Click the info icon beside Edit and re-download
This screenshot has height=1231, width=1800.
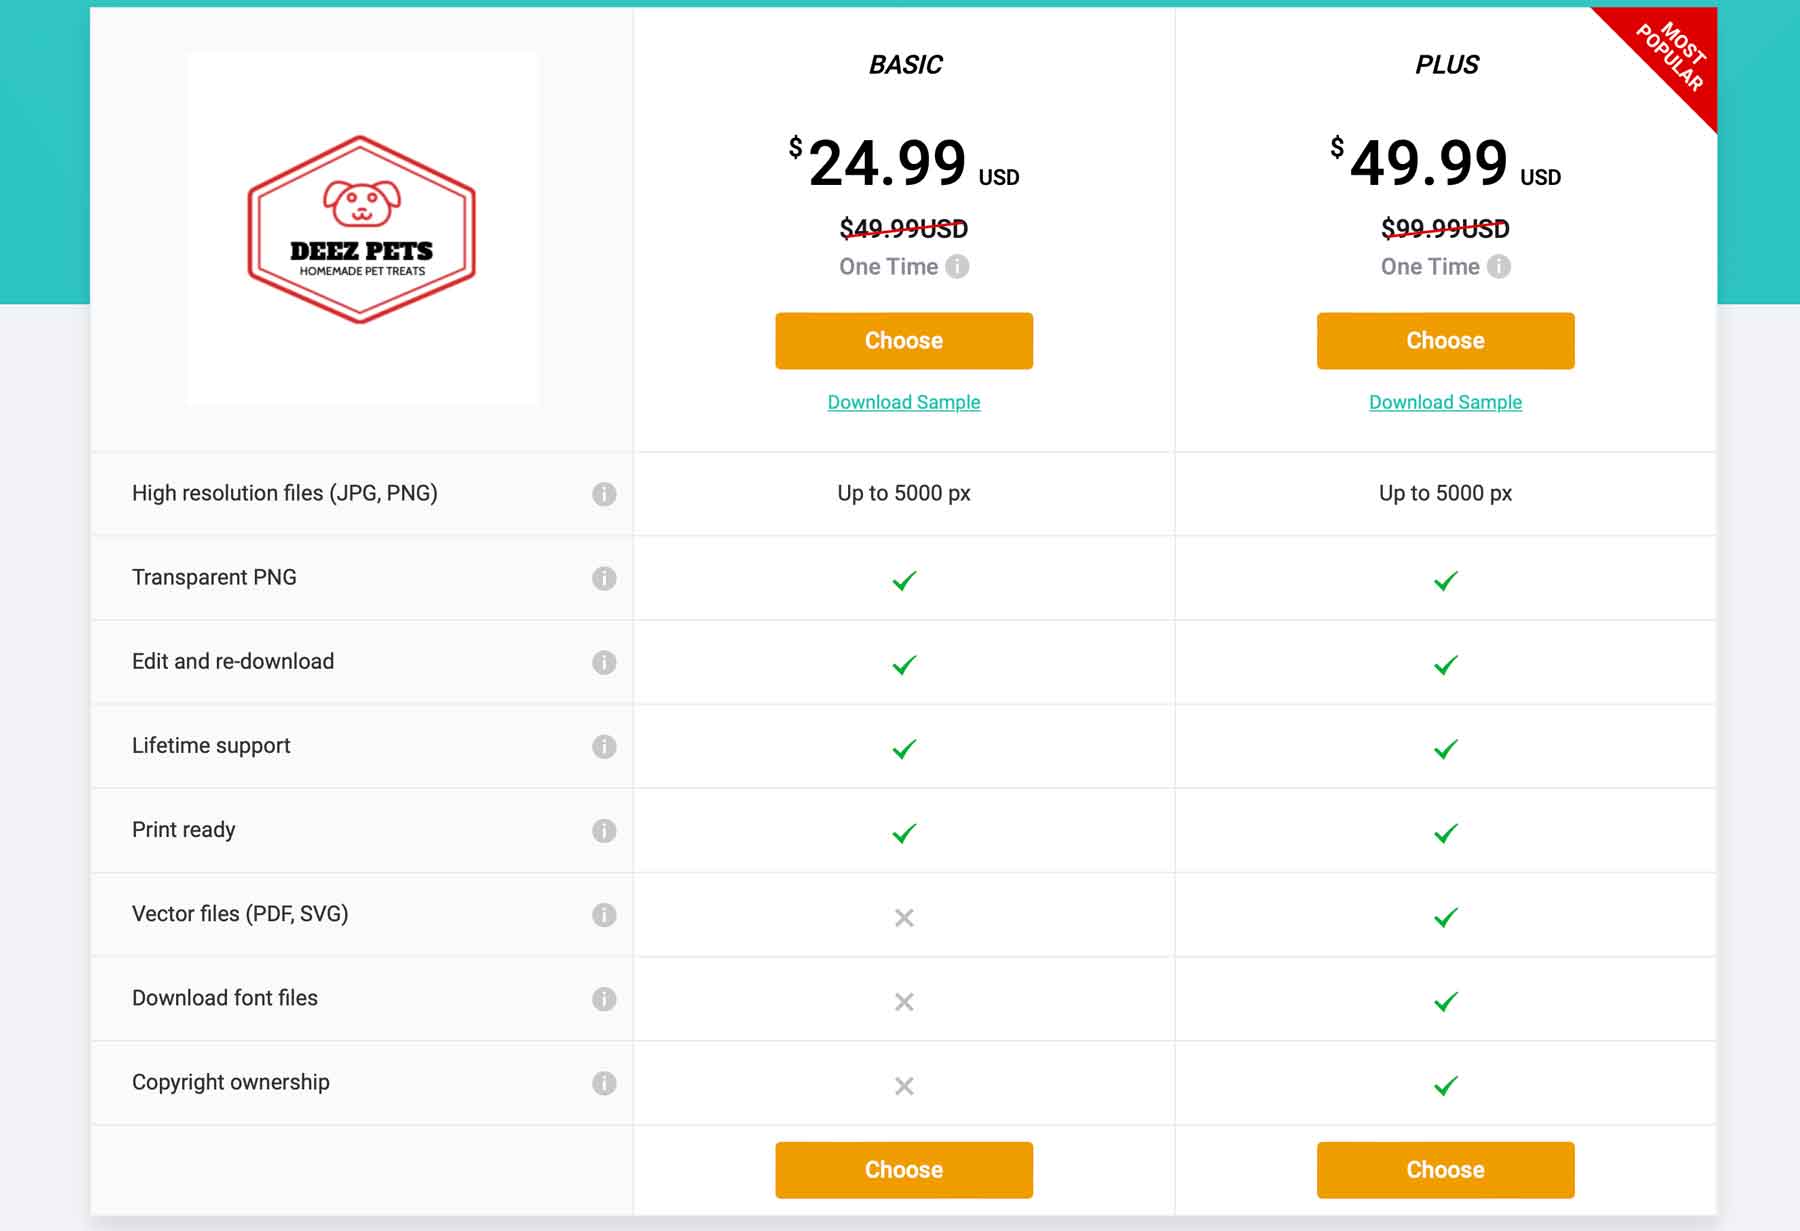click(x=603, y=661)
